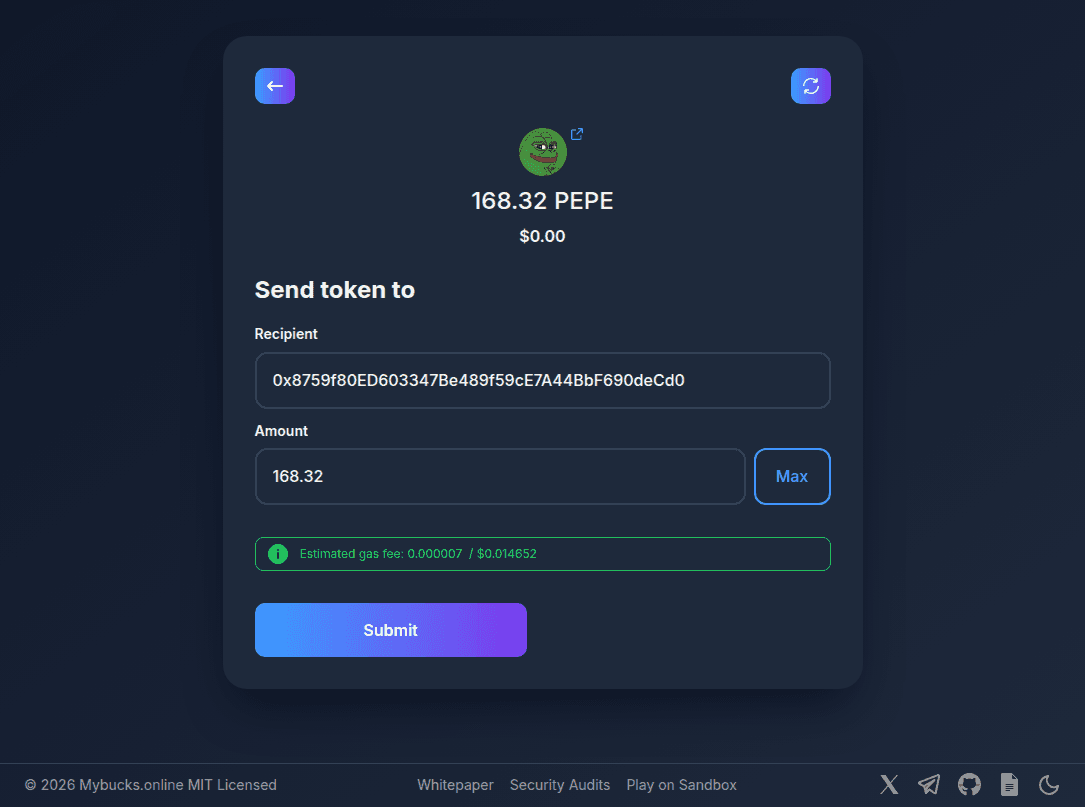Click the PEPE frog token logo
1085x807 pixels.
(542, 152)
